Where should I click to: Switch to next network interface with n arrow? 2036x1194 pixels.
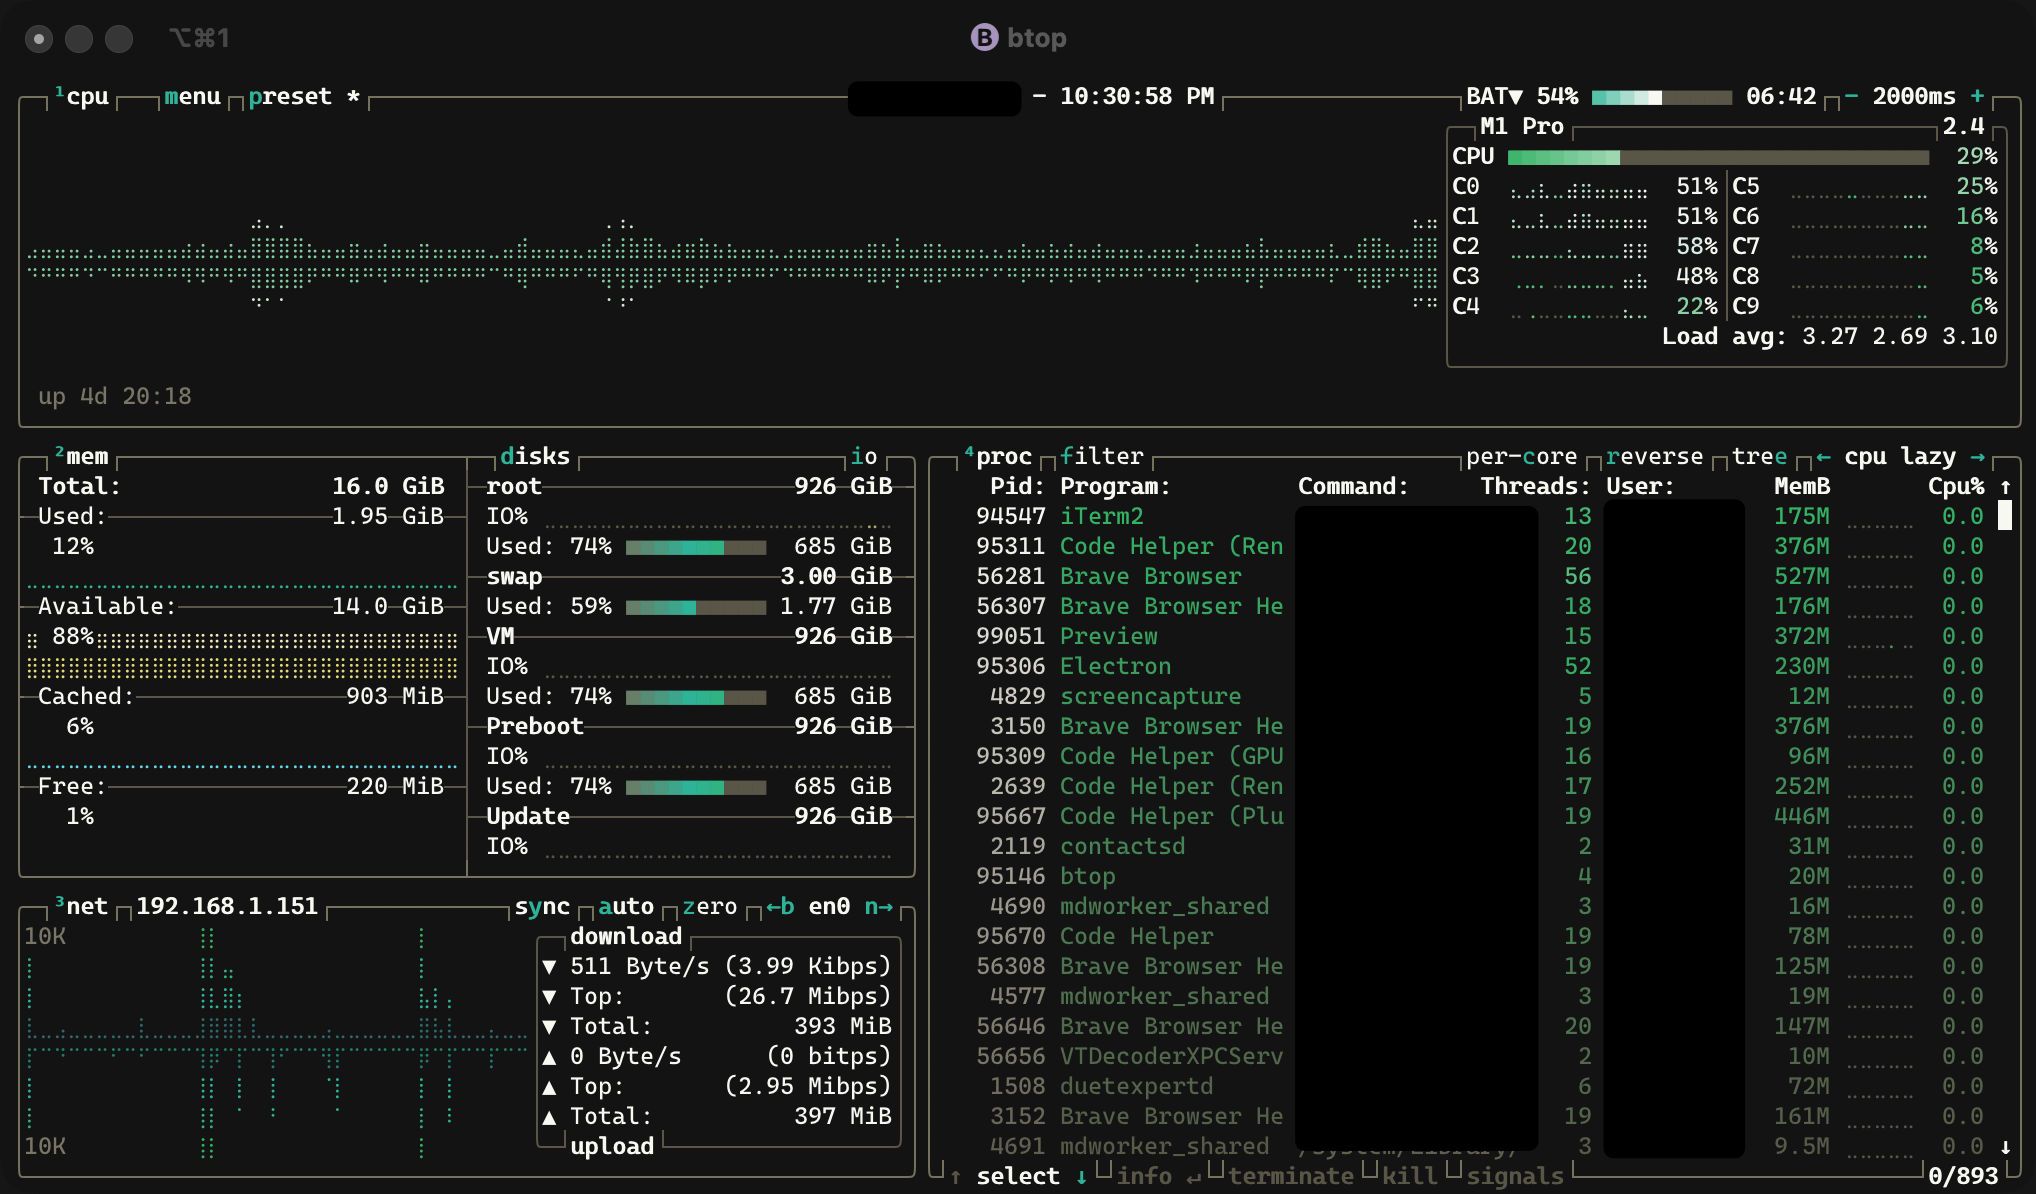(x=878, y=907)
